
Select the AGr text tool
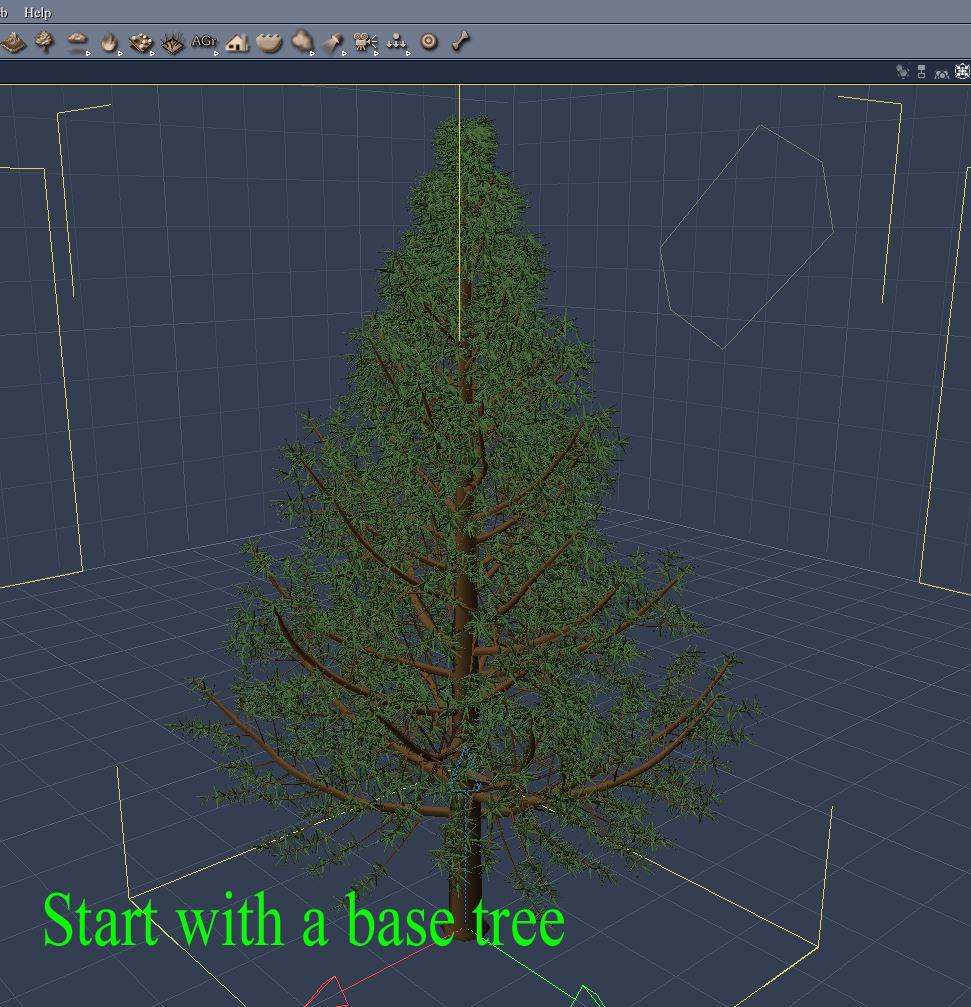coord(204,41)
